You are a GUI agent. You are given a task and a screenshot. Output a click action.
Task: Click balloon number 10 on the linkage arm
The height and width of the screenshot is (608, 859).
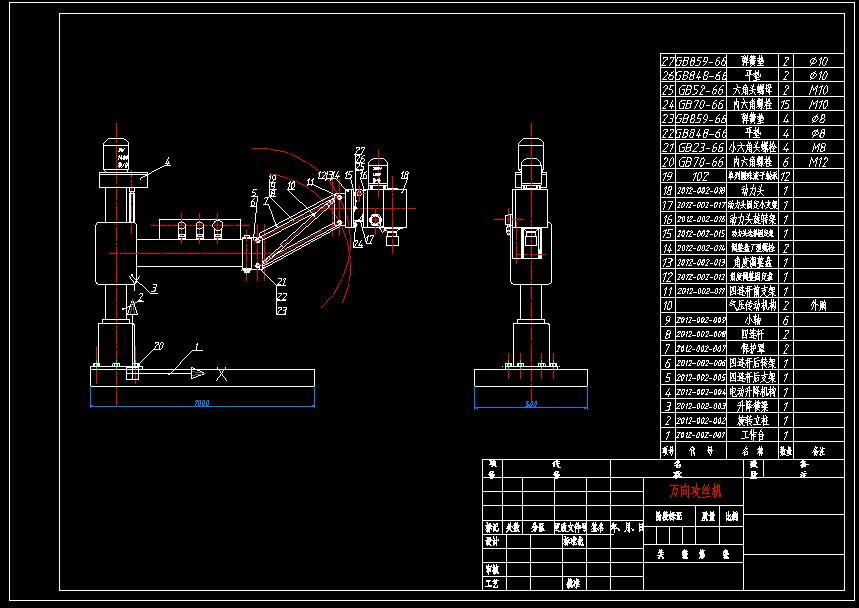(290, 185)
